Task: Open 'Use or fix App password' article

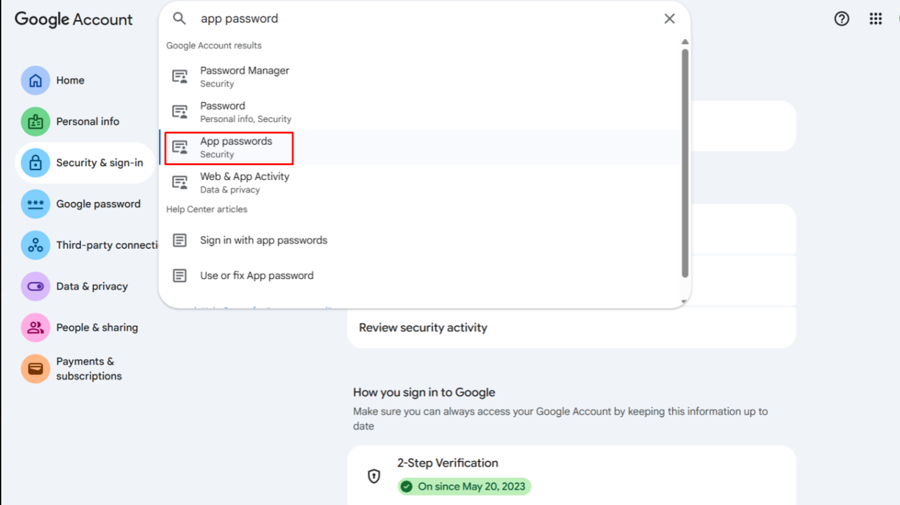Action: pyautogui.click(x=256, y=275)
